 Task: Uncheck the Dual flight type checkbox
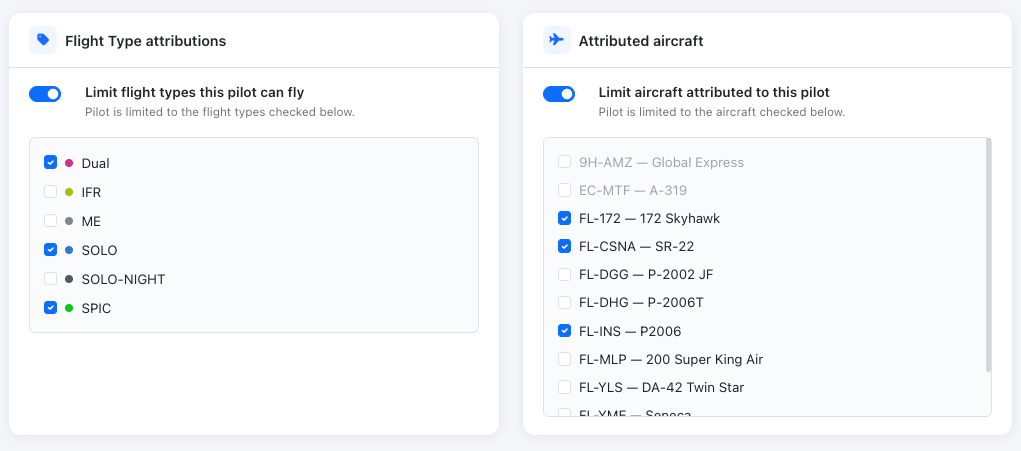(51, 162)
